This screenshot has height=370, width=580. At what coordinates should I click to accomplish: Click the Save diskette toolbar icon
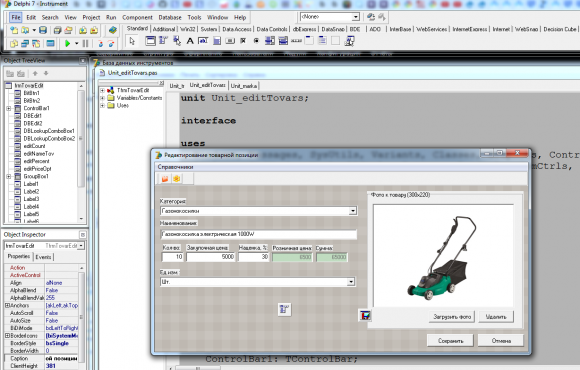(43, 30)
